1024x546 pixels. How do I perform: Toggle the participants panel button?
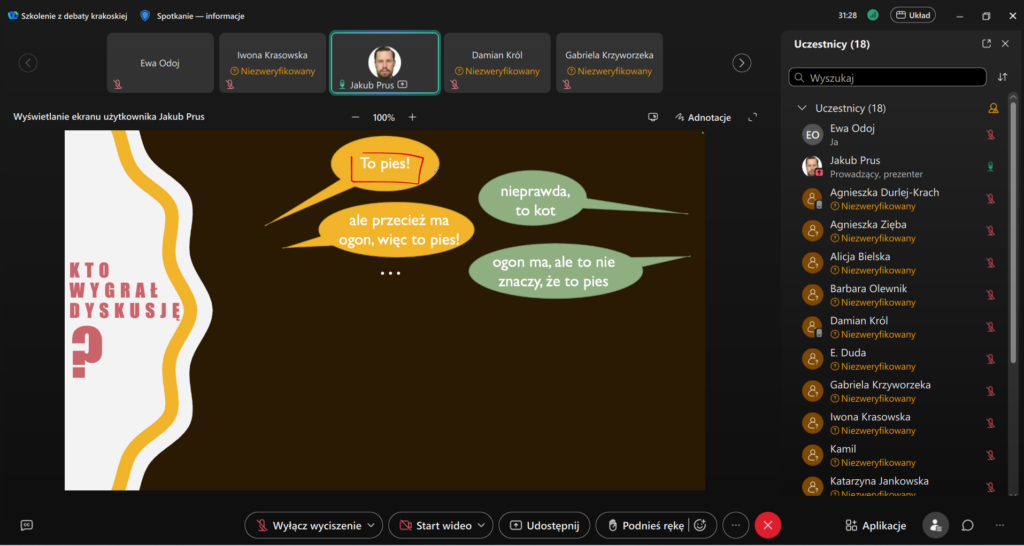[935, 525]
